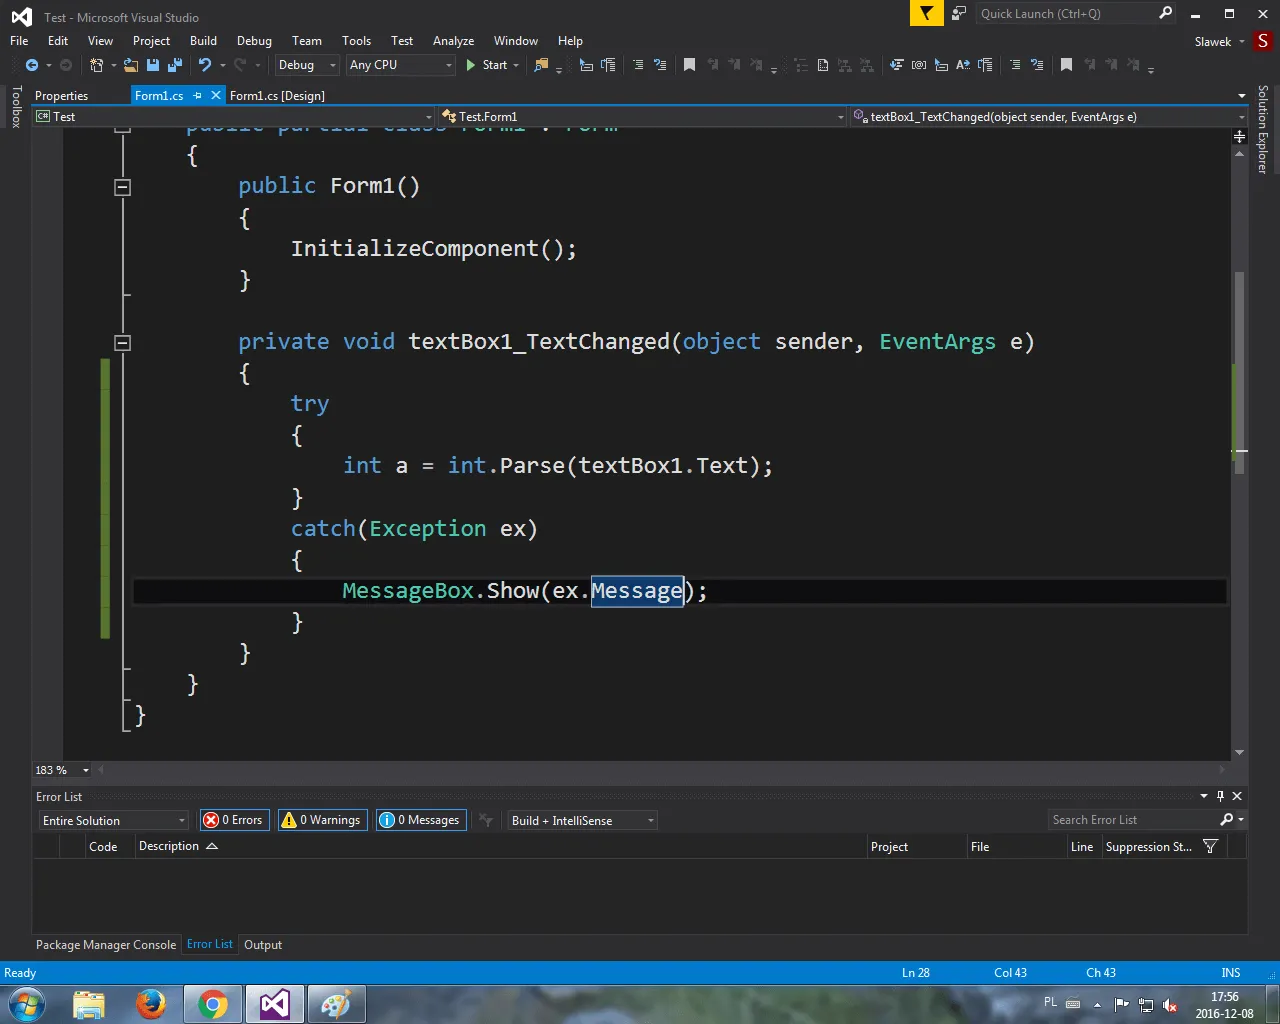The image size is (1280, 1024).
Task: Open the Output panel tab
Action: tap(263, 945)
